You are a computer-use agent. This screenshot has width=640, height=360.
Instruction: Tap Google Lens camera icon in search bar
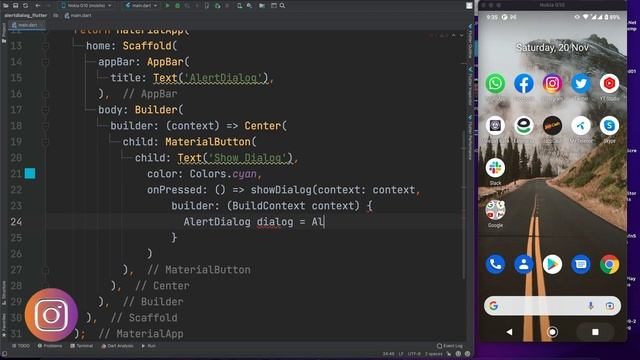point(610,306)
